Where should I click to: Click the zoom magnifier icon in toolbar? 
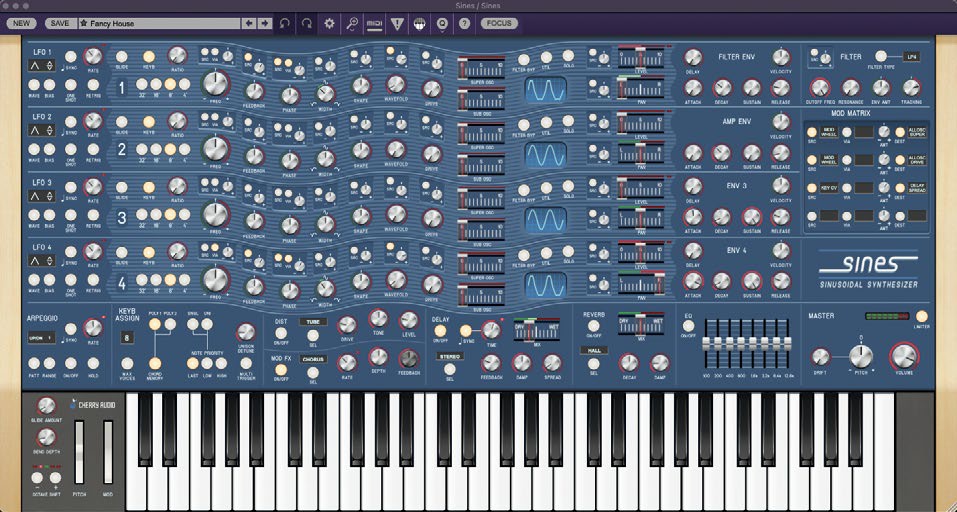[352, 24]
